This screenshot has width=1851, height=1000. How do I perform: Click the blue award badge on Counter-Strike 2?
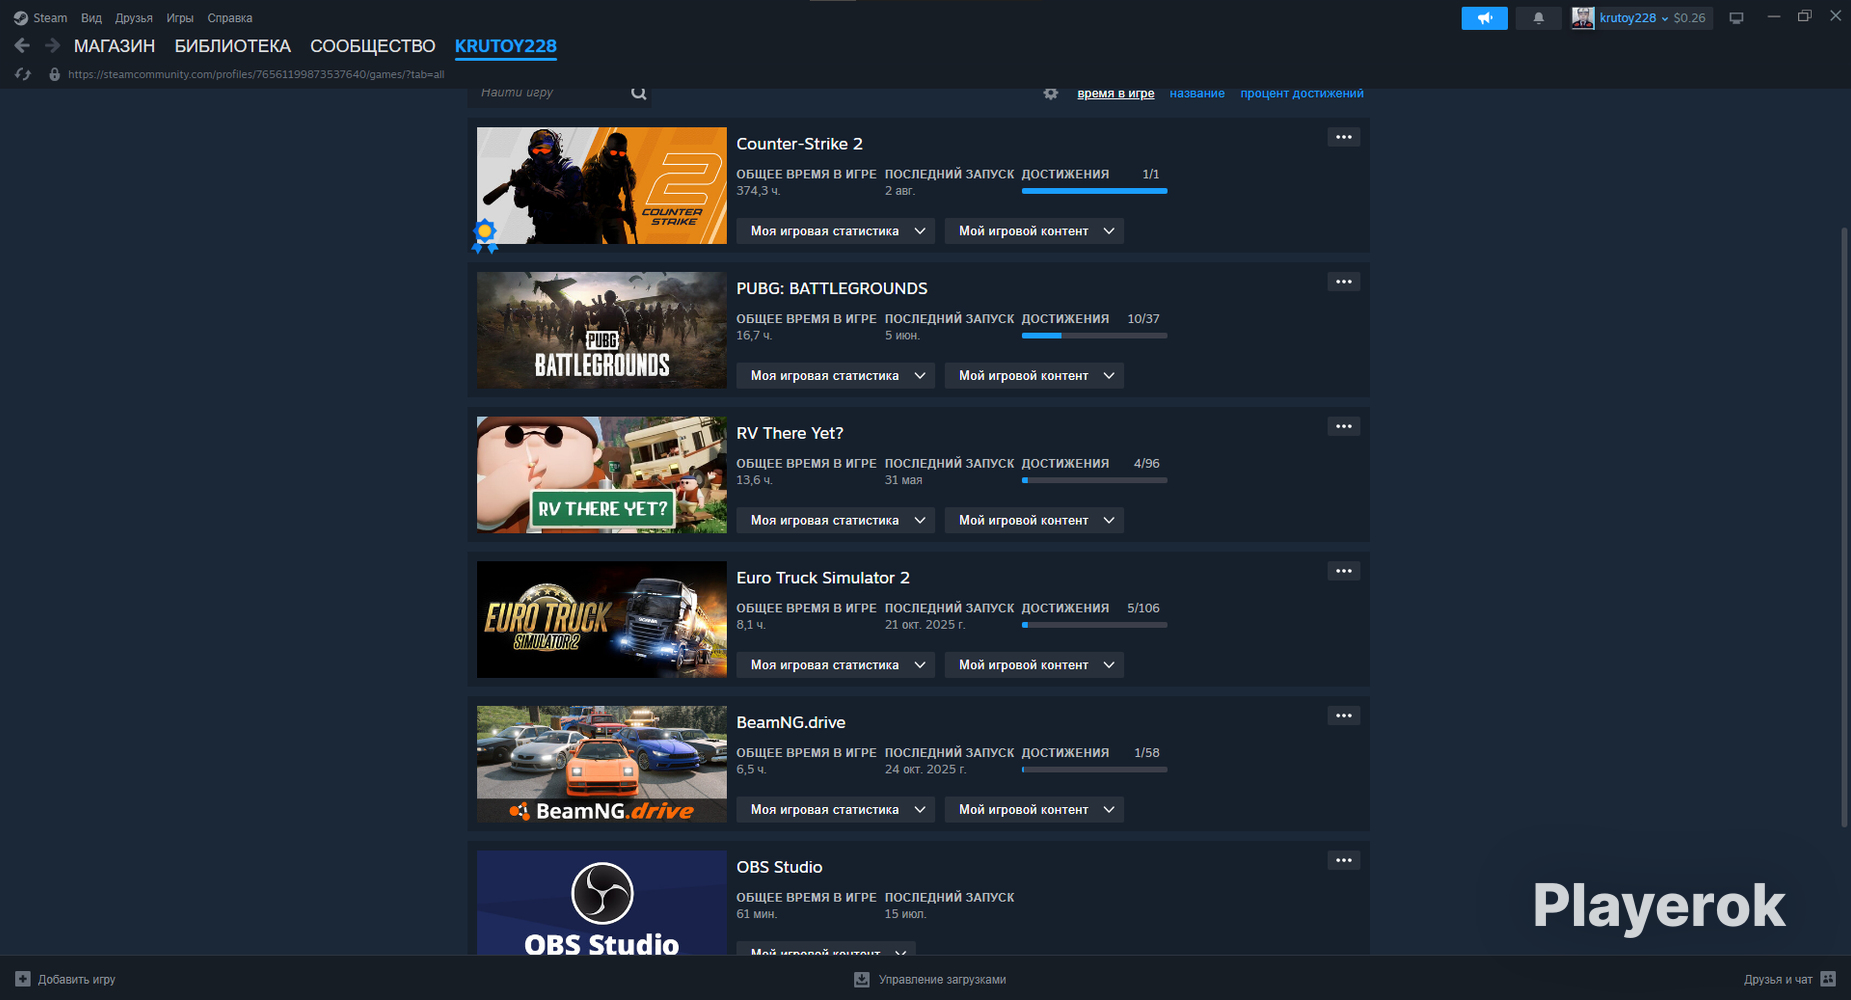[485, 236]
